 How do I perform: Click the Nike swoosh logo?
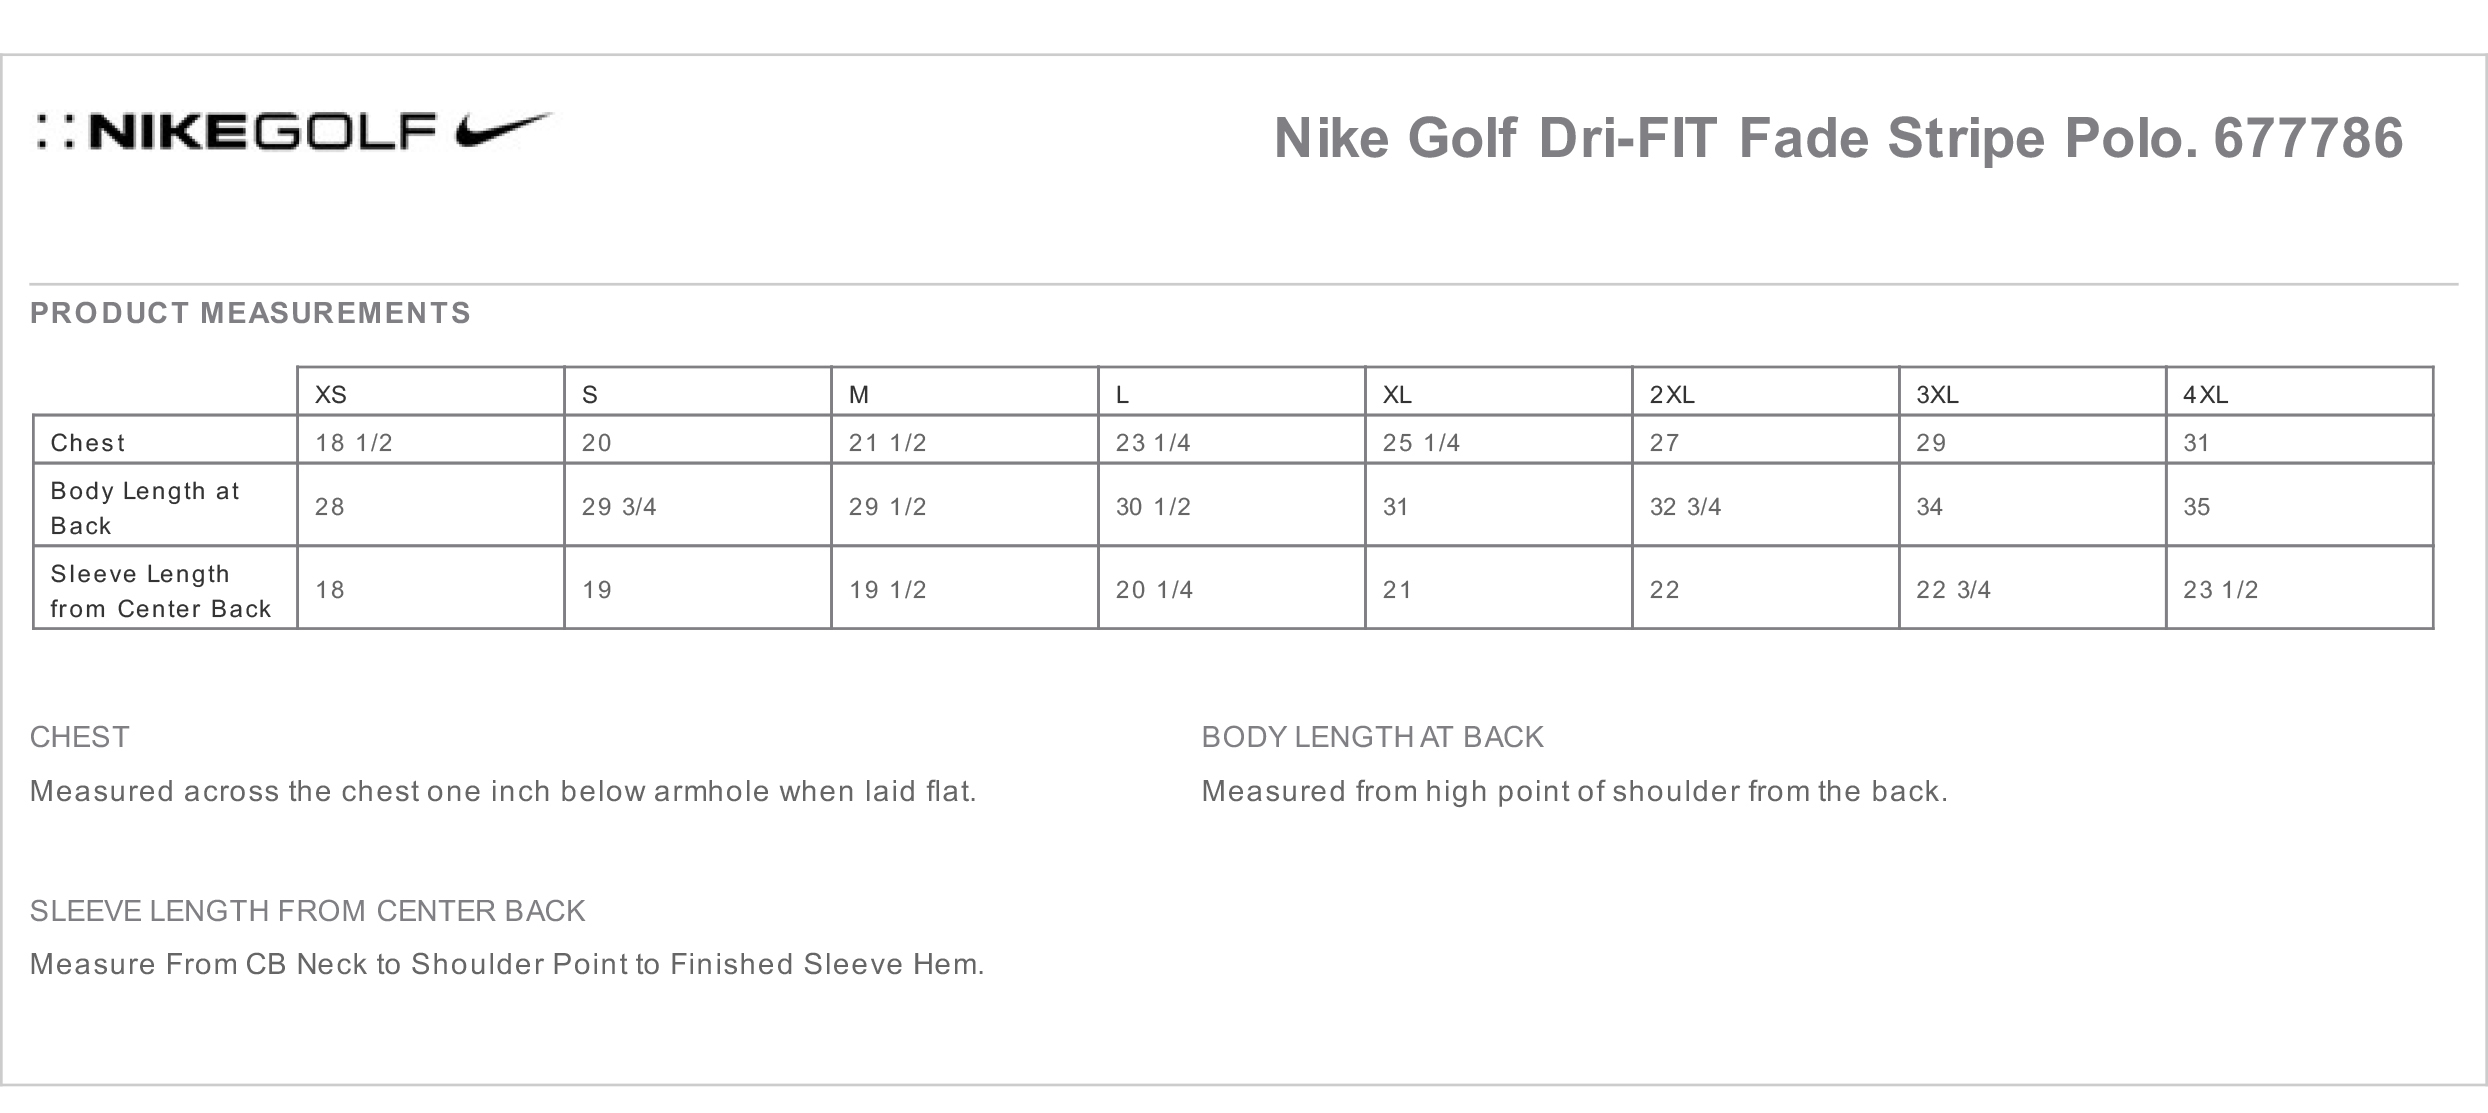click(504, 131)
